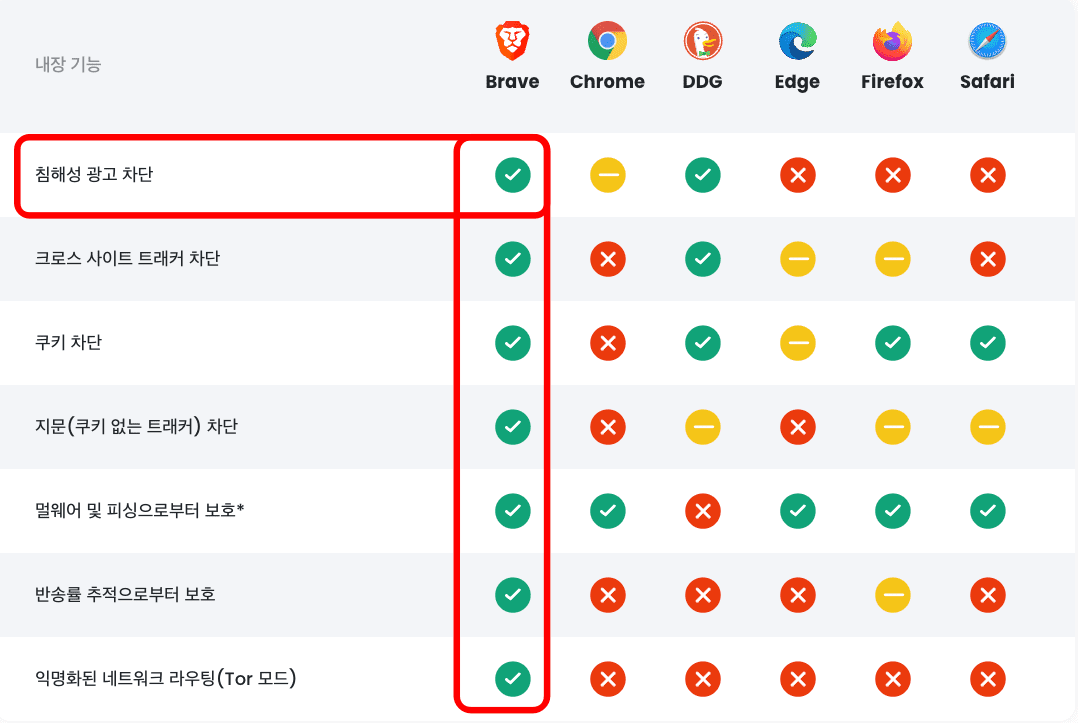Click Firefox's yellow icon for 크로스 사이트 트래커 차단
Image resolution: width=1078 pixels, height=723 pixels.
[x=892, y=259]
